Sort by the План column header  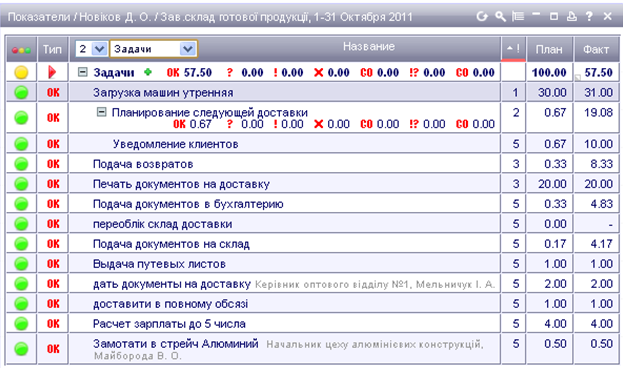[x=549, y=49]
